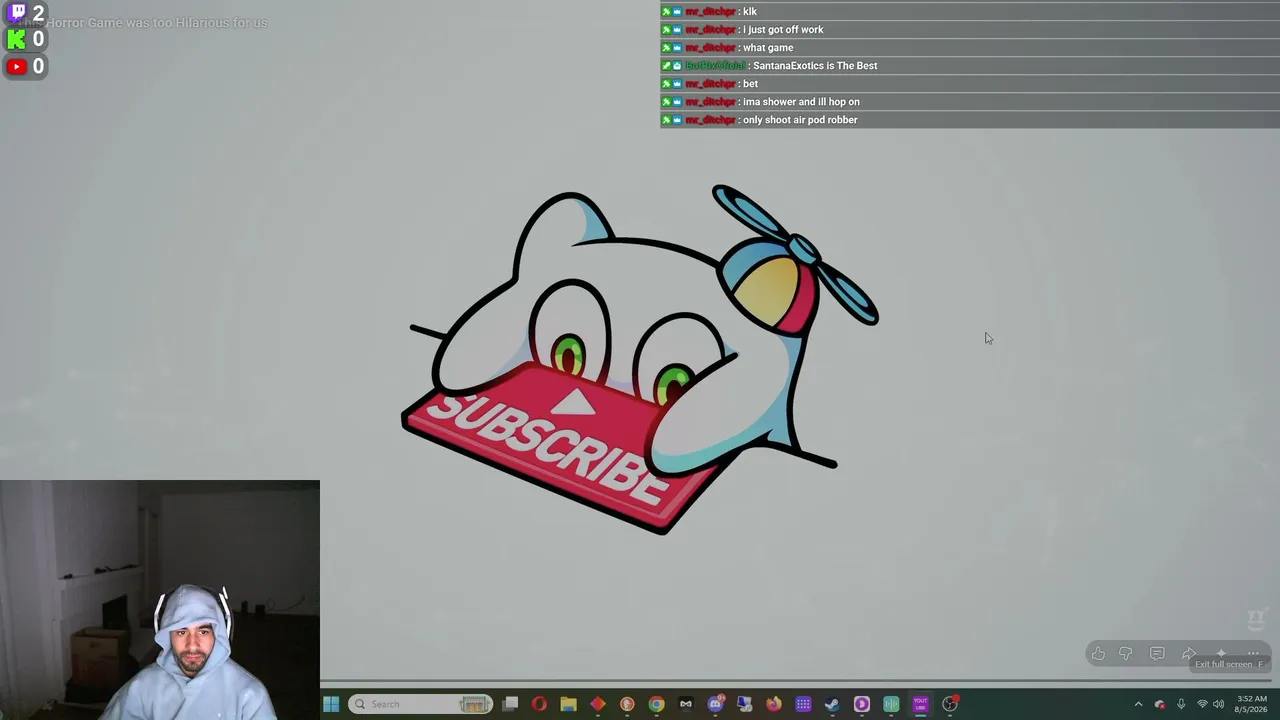This screenshot has width=1280, height=720.
Task: Click the webcam overlay thumbnail
Action: click(x=160, y=600)
